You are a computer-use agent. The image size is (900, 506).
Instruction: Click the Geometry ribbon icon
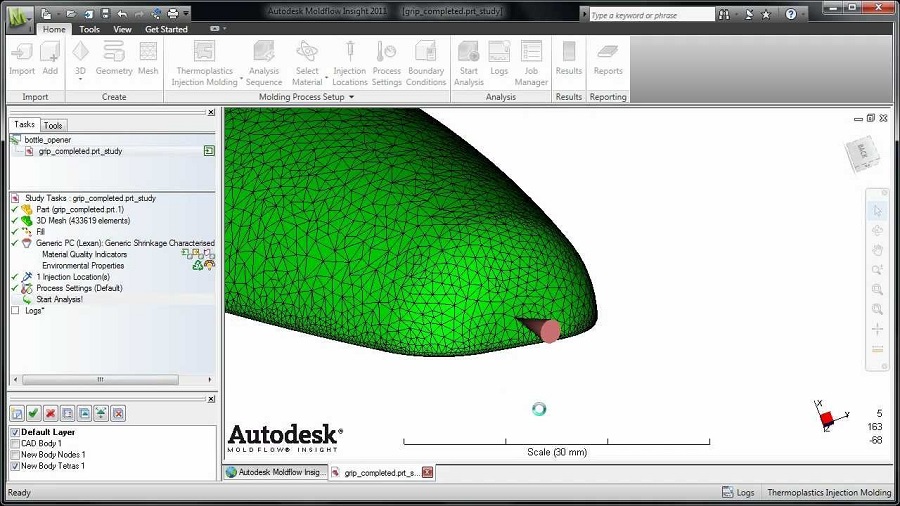point(114,58)
